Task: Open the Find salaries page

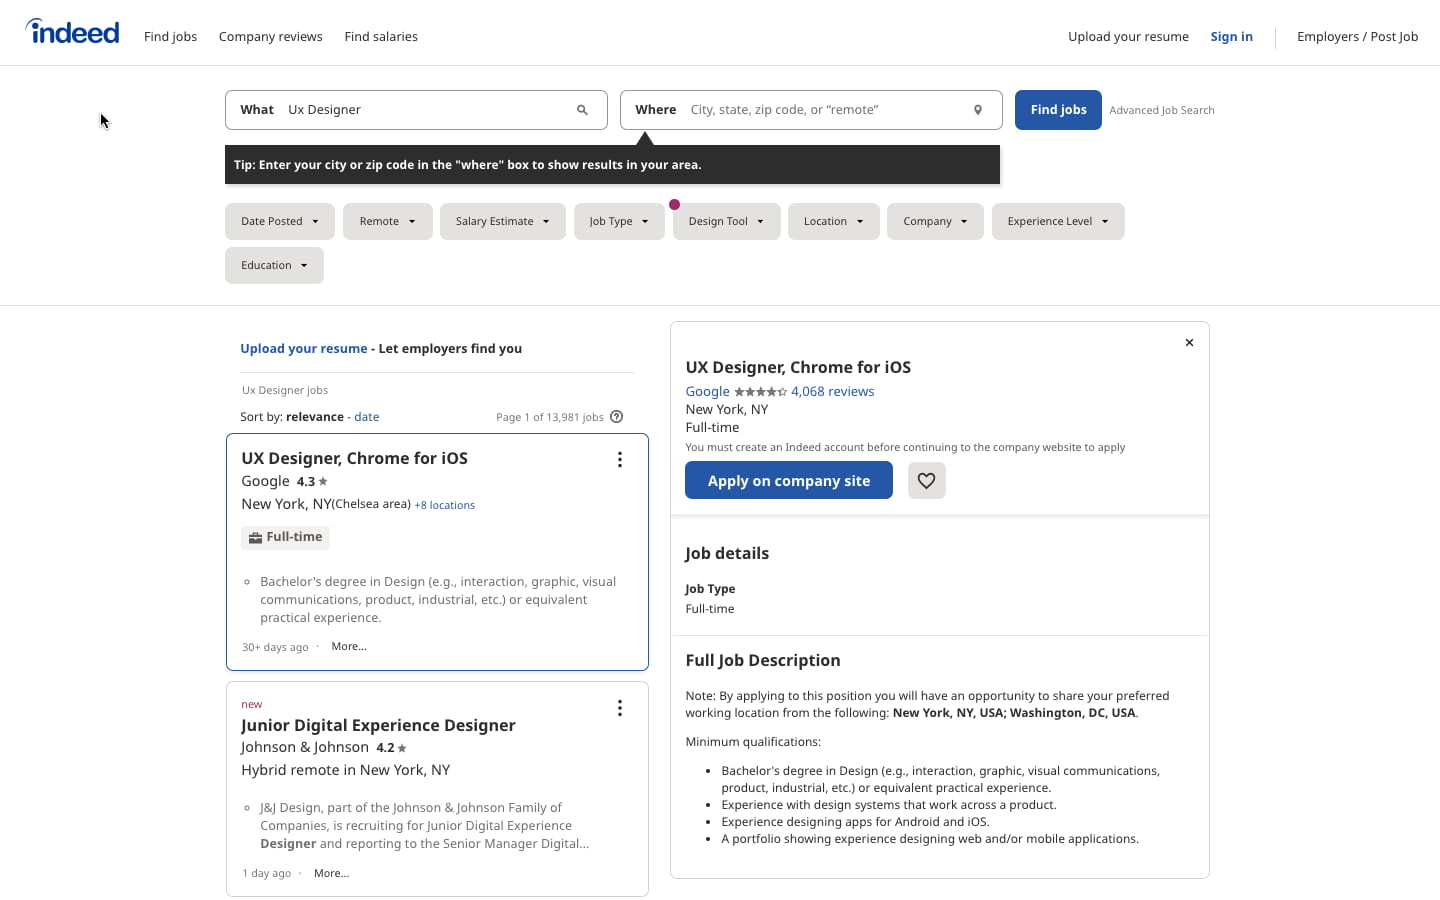Action: click(381, 36)
